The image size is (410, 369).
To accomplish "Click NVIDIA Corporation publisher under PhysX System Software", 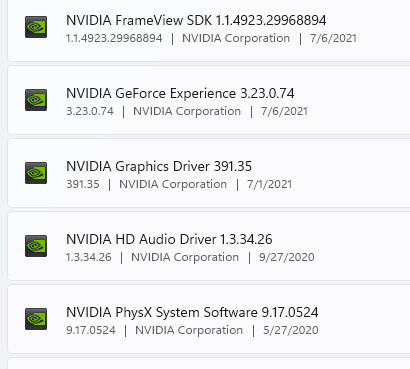I will tap(189, 330).
